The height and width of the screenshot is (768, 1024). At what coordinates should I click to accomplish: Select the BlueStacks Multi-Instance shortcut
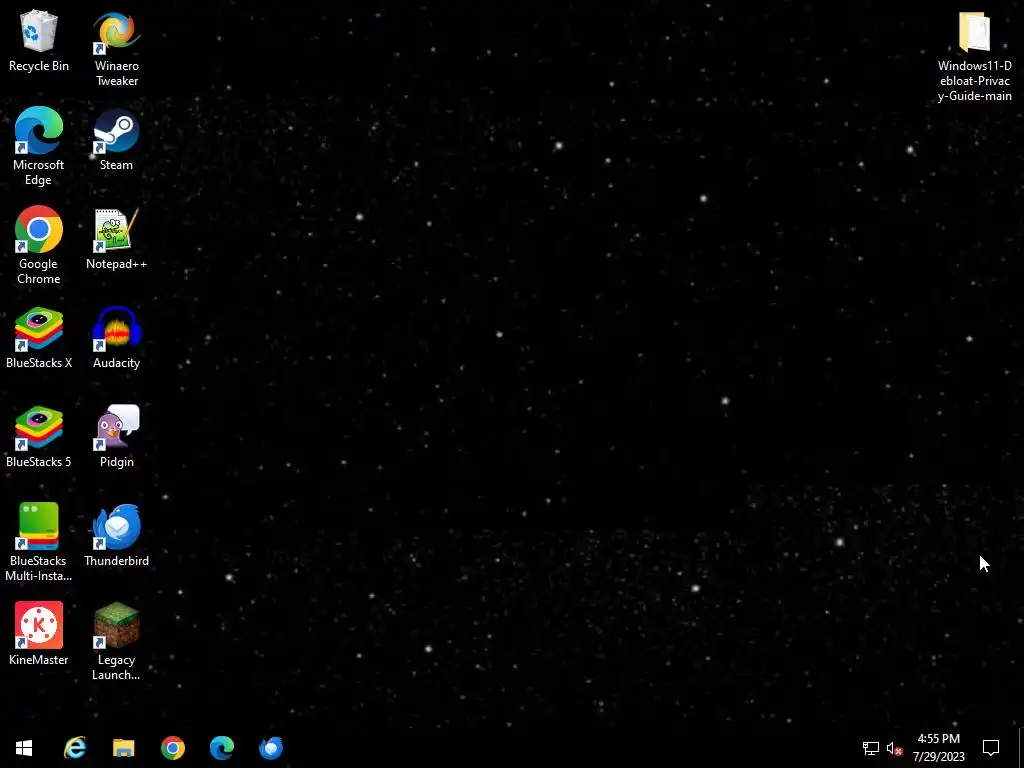point(39,542)
